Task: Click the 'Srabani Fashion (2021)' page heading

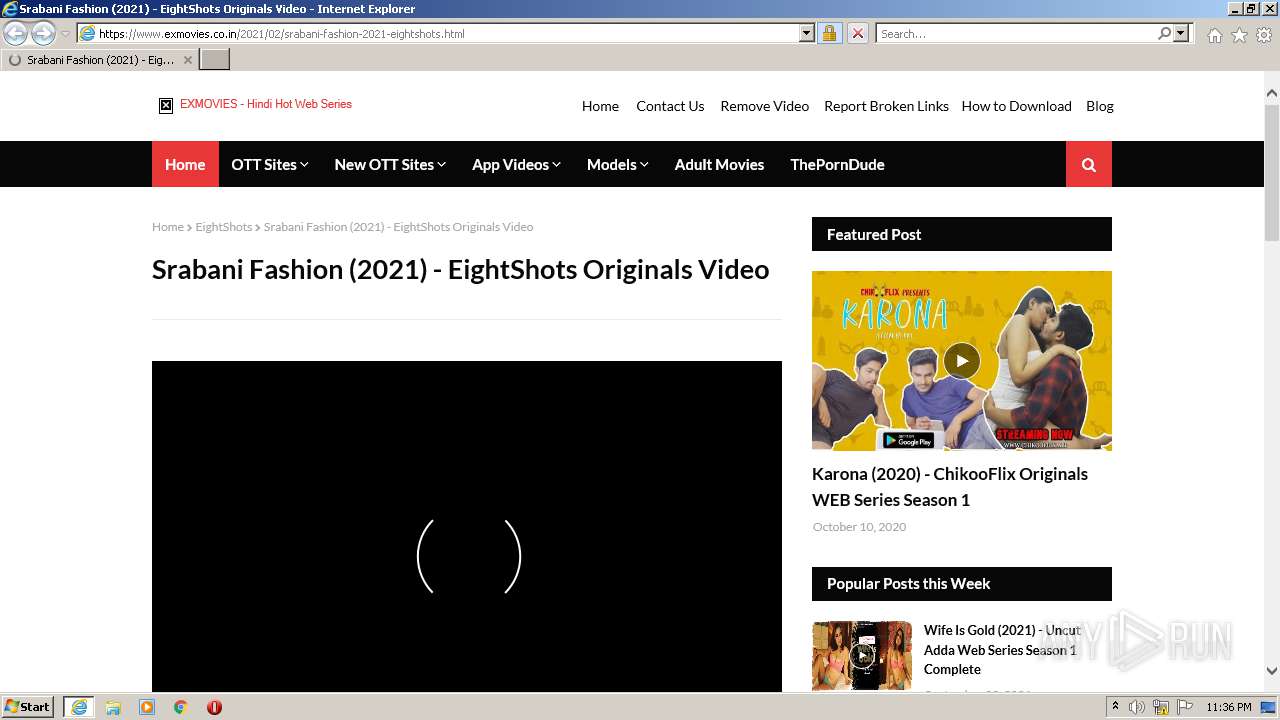Action: click(x=461, y=270)
